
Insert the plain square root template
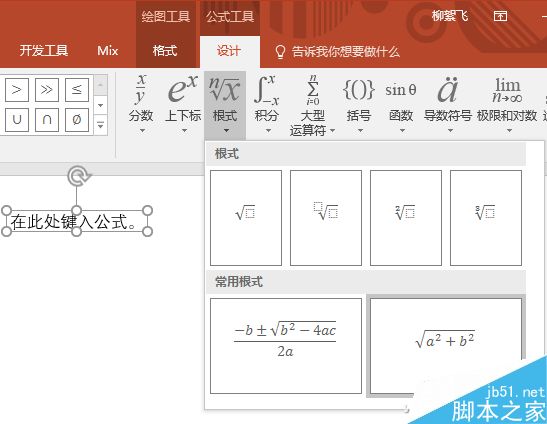point(246,218)
